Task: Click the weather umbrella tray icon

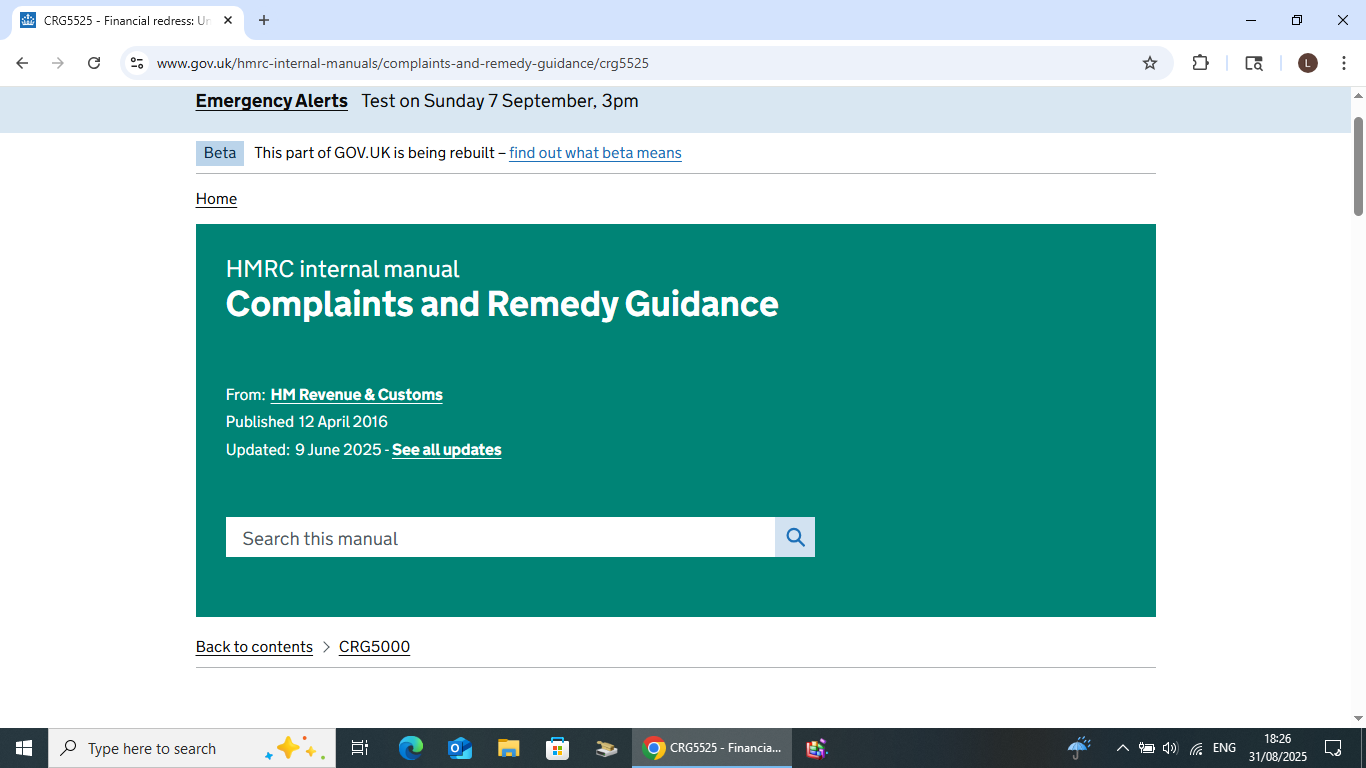Action: (x=1079, y=748)
